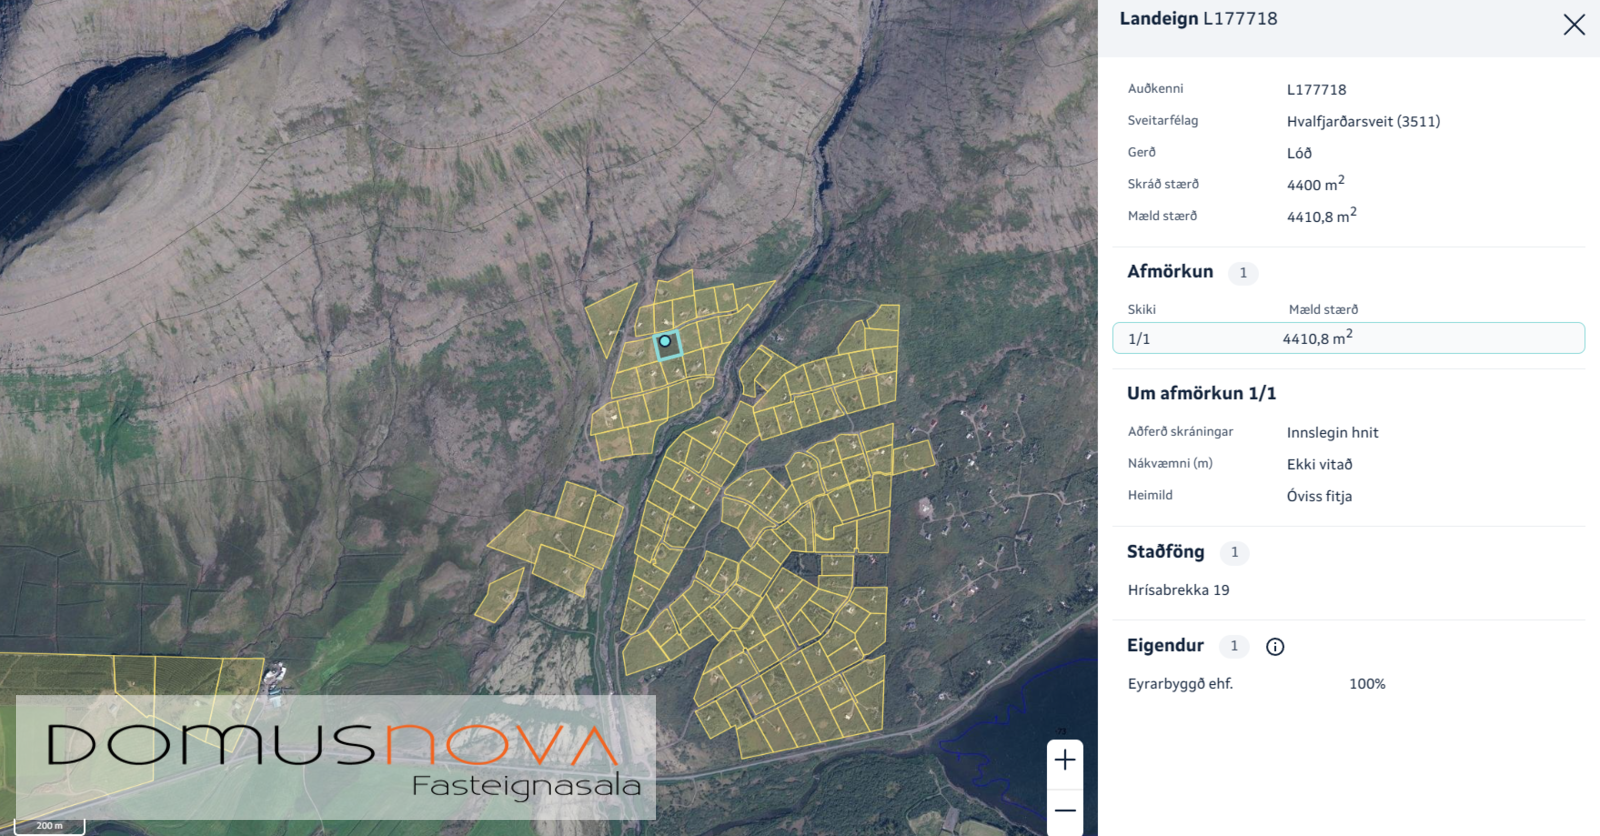Click the owner Eyrarbyggð ehf.

coord(1180,684)
